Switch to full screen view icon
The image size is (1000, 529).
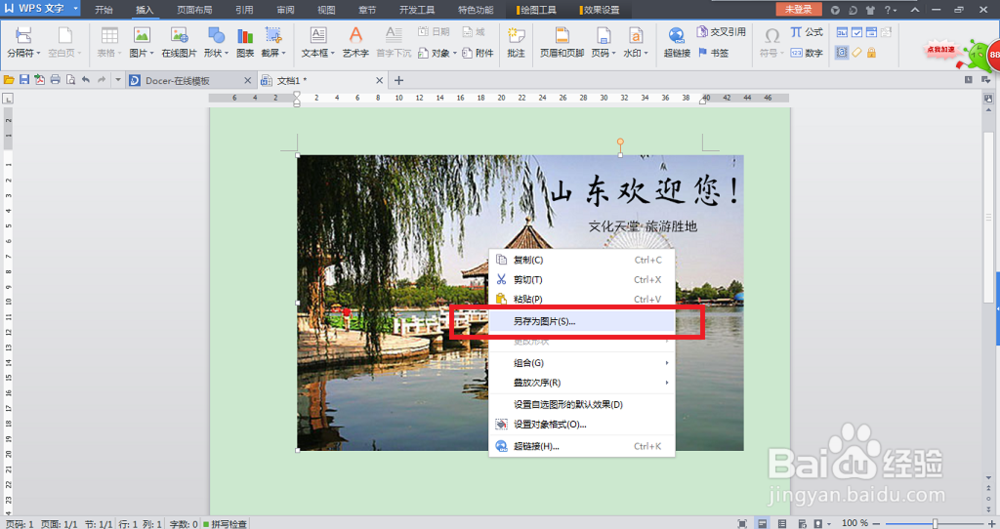tap(742, 524)
